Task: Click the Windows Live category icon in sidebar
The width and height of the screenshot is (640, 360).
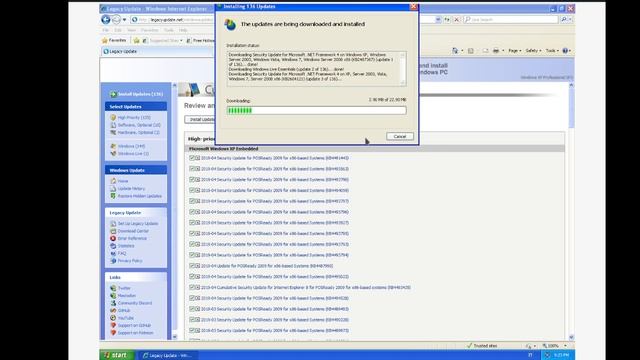Action: coord(113,153)
